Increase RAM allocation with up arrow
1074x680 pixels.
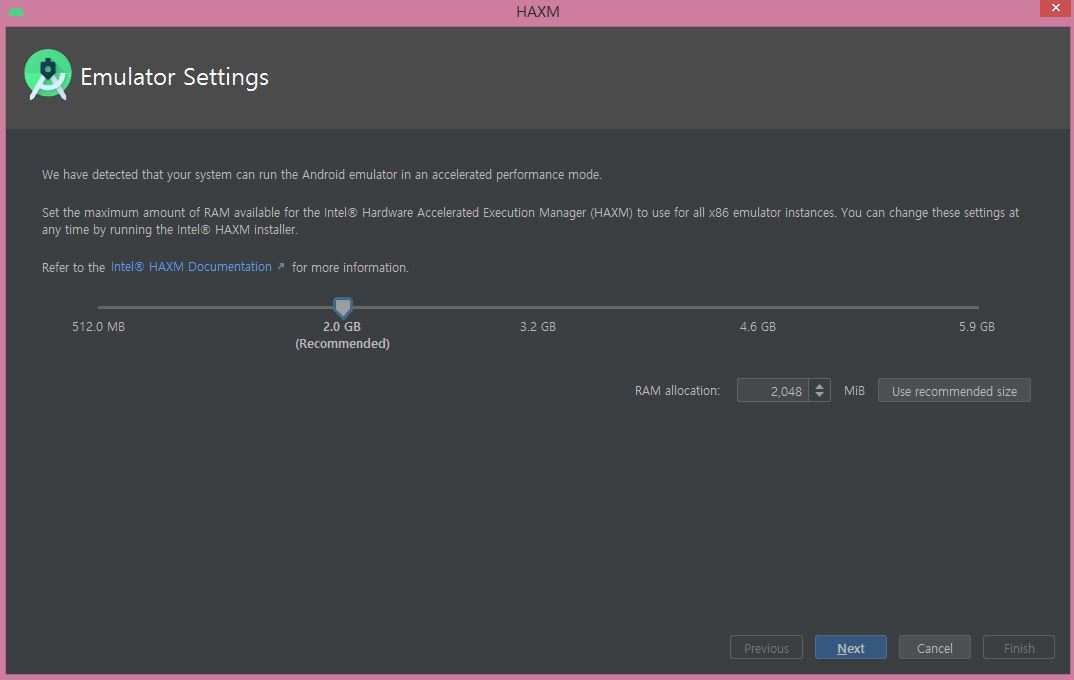pyautogui.click(x=819, y=386)
